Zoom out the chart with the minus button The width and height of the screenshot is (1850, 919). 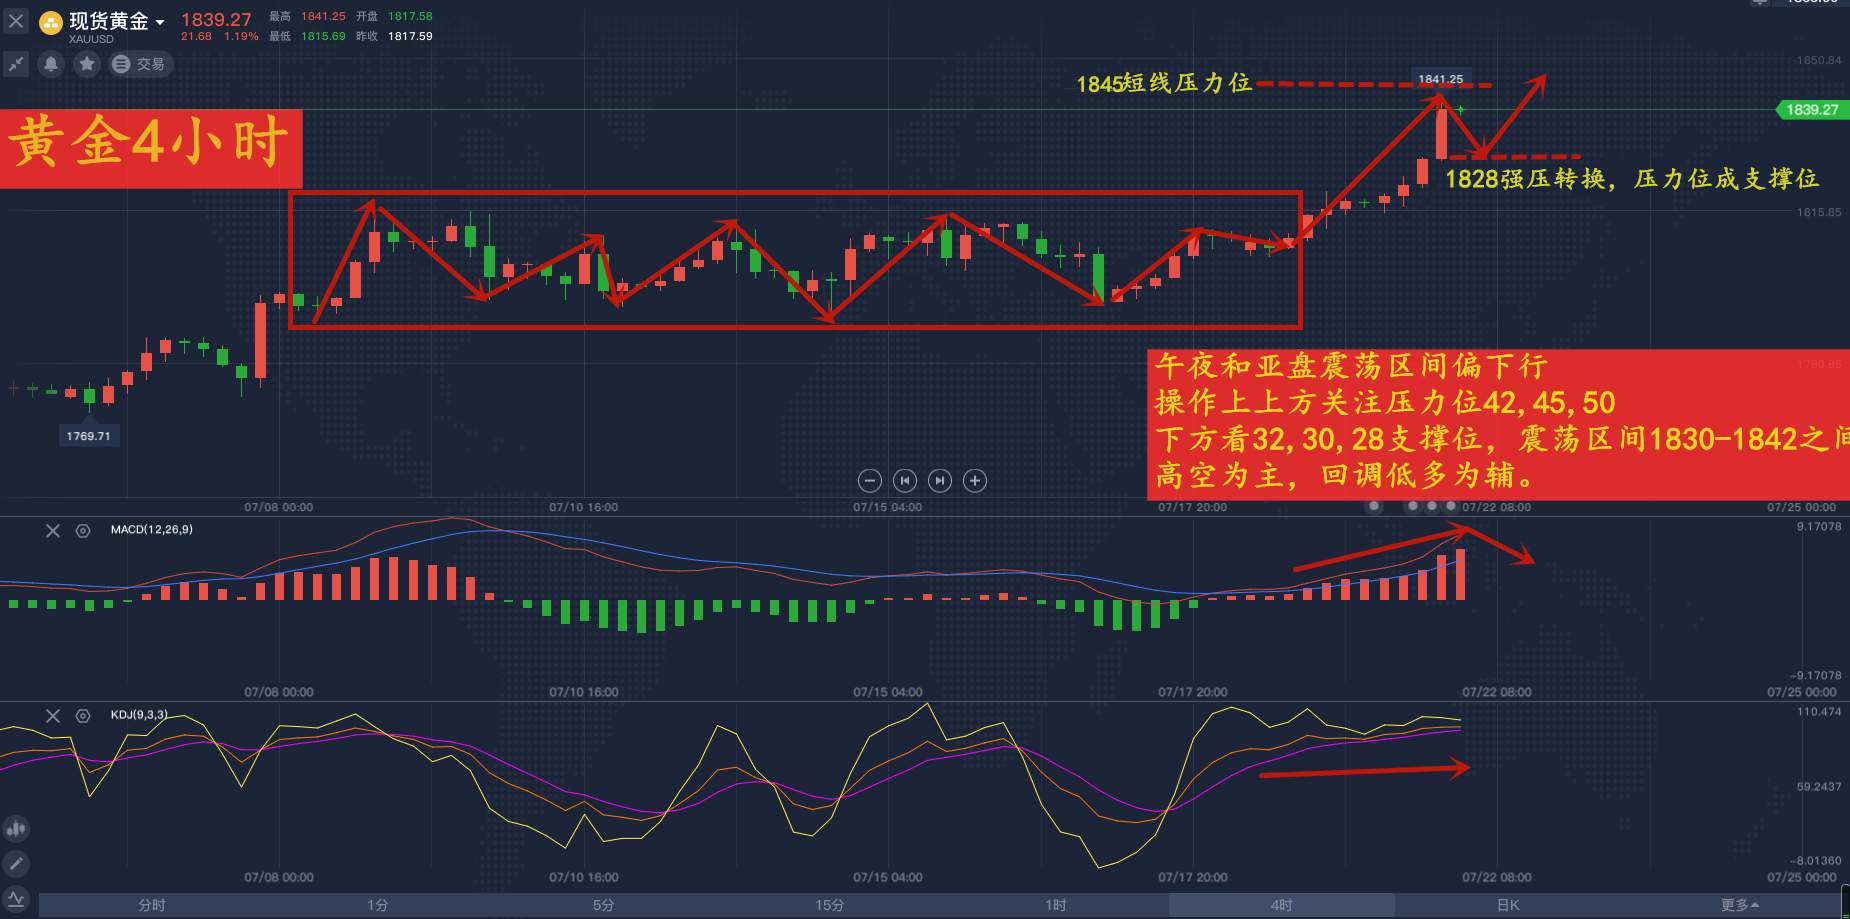tap(870, 481)
